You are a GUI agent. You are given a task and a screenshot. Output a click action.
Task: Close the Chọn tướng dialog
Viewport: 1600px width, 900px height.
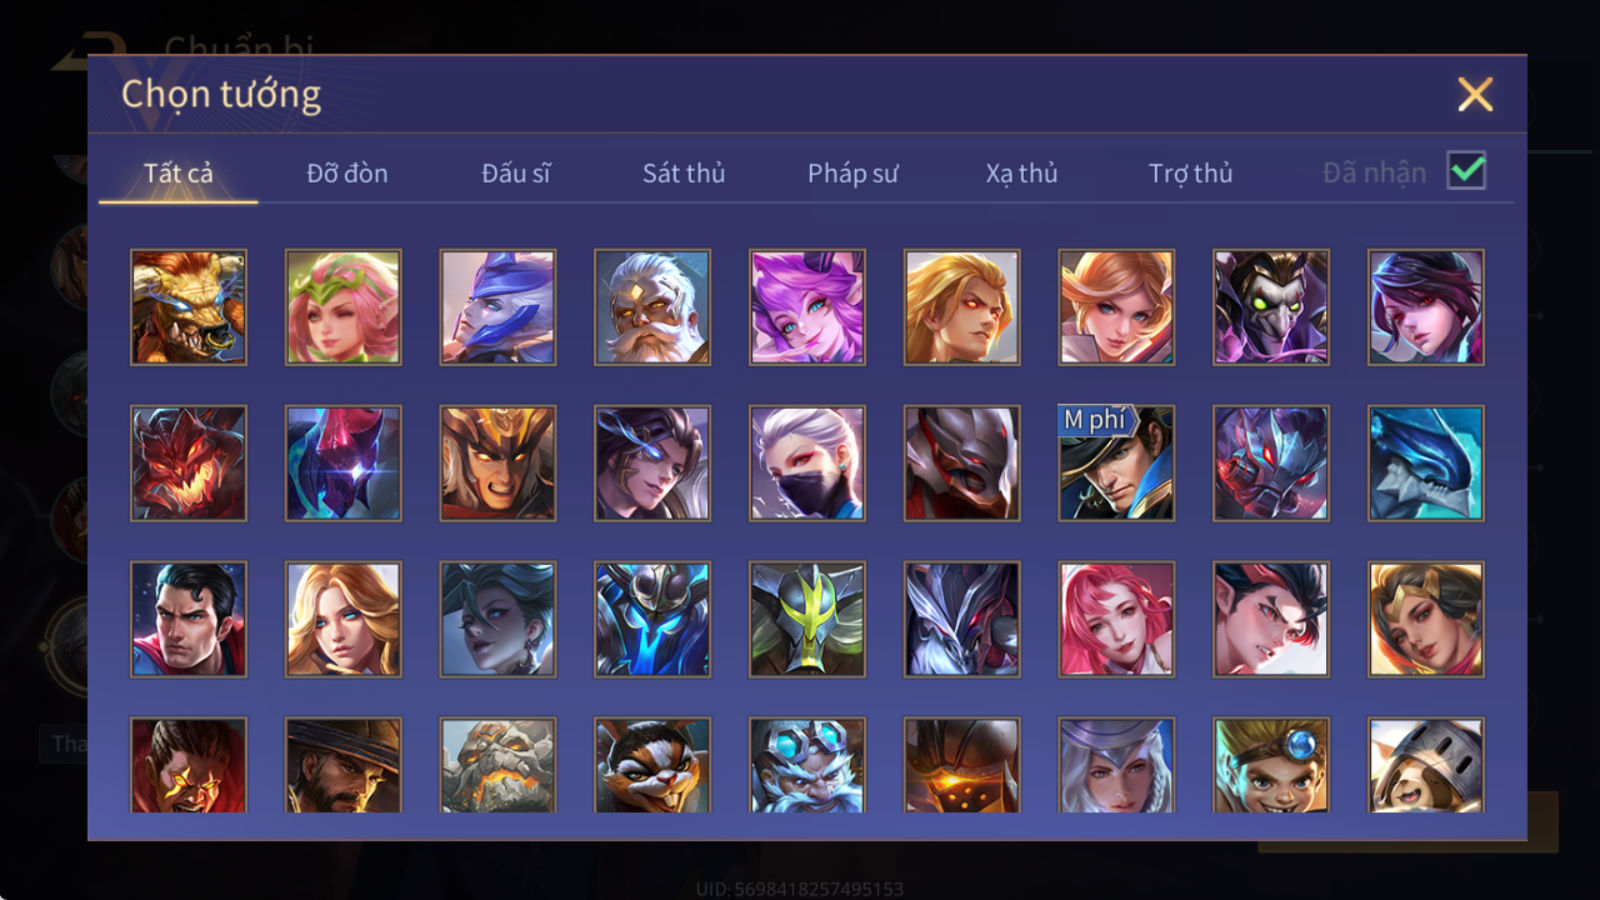(1475, 94)
